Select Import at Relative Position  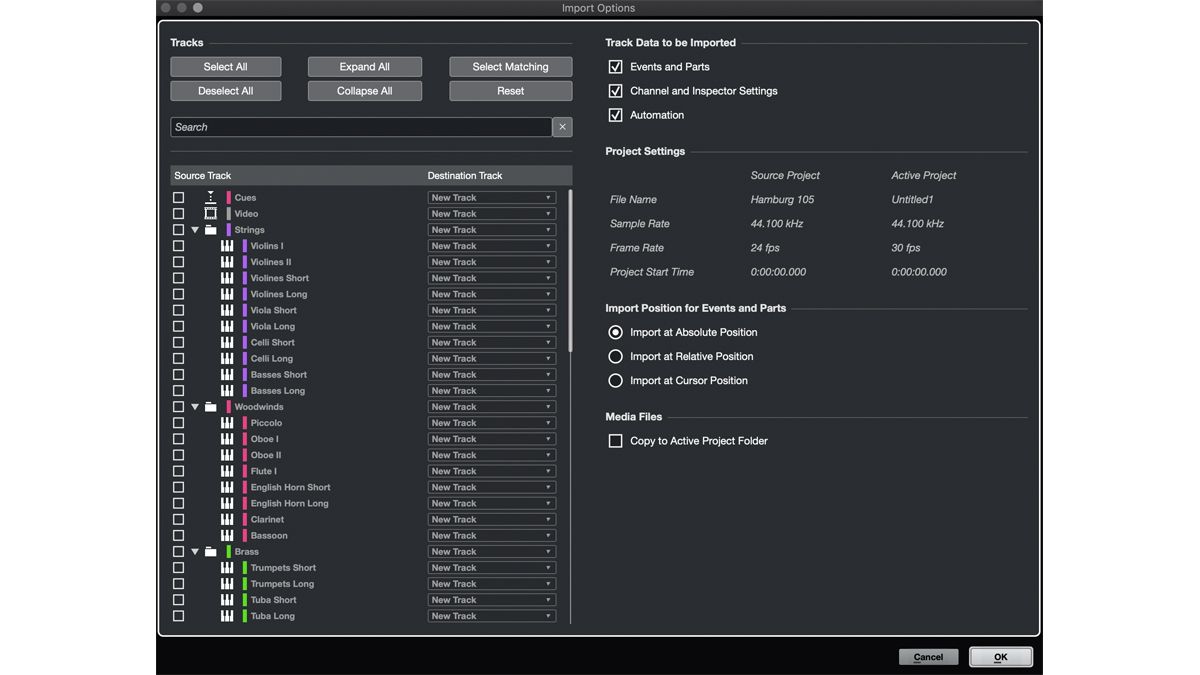point(615,356)
